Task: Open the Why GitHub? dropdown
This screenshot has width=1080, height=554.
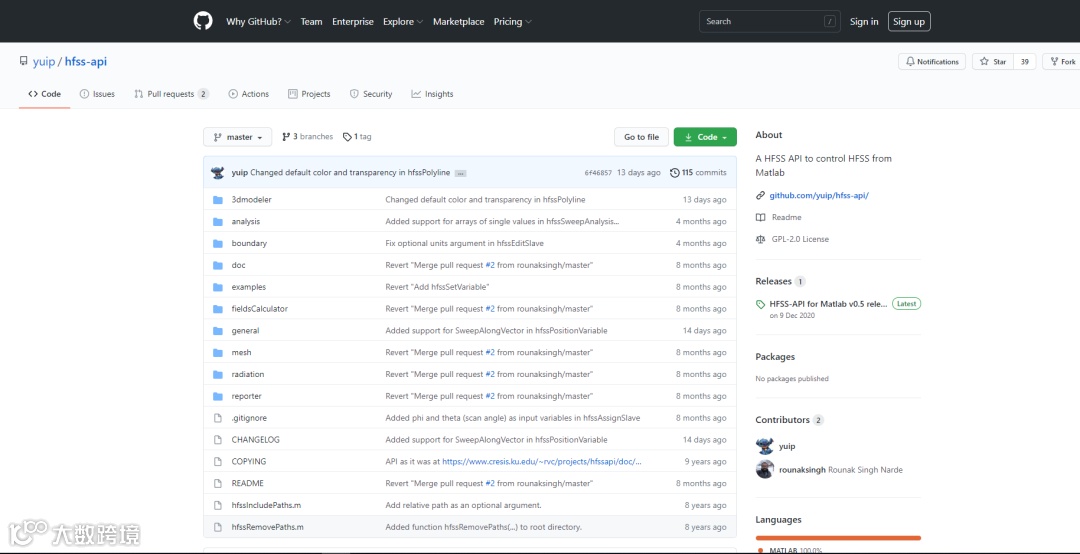Action: pyautogui.click(x=258, y=21)
